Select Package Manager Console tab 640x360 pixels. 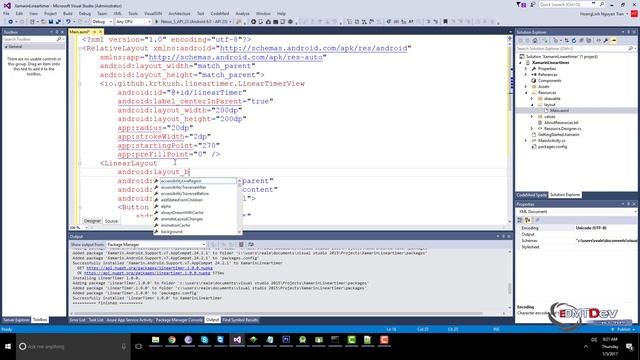(179, 320)
